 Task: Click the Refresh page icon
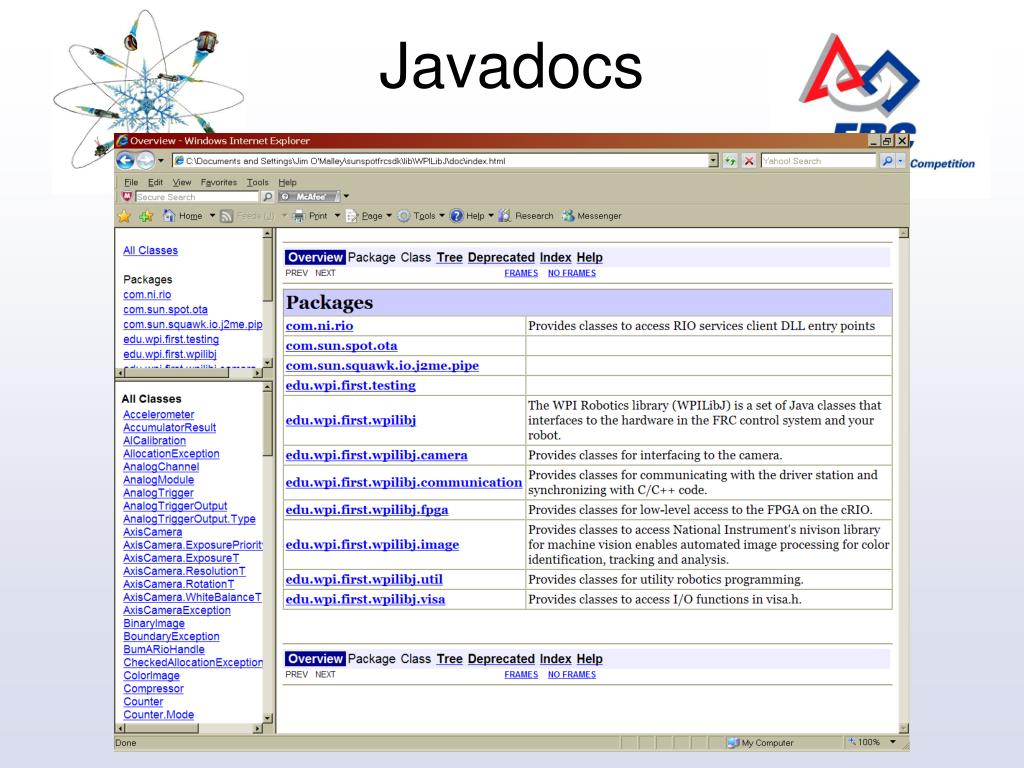click(x=730, y=161)
